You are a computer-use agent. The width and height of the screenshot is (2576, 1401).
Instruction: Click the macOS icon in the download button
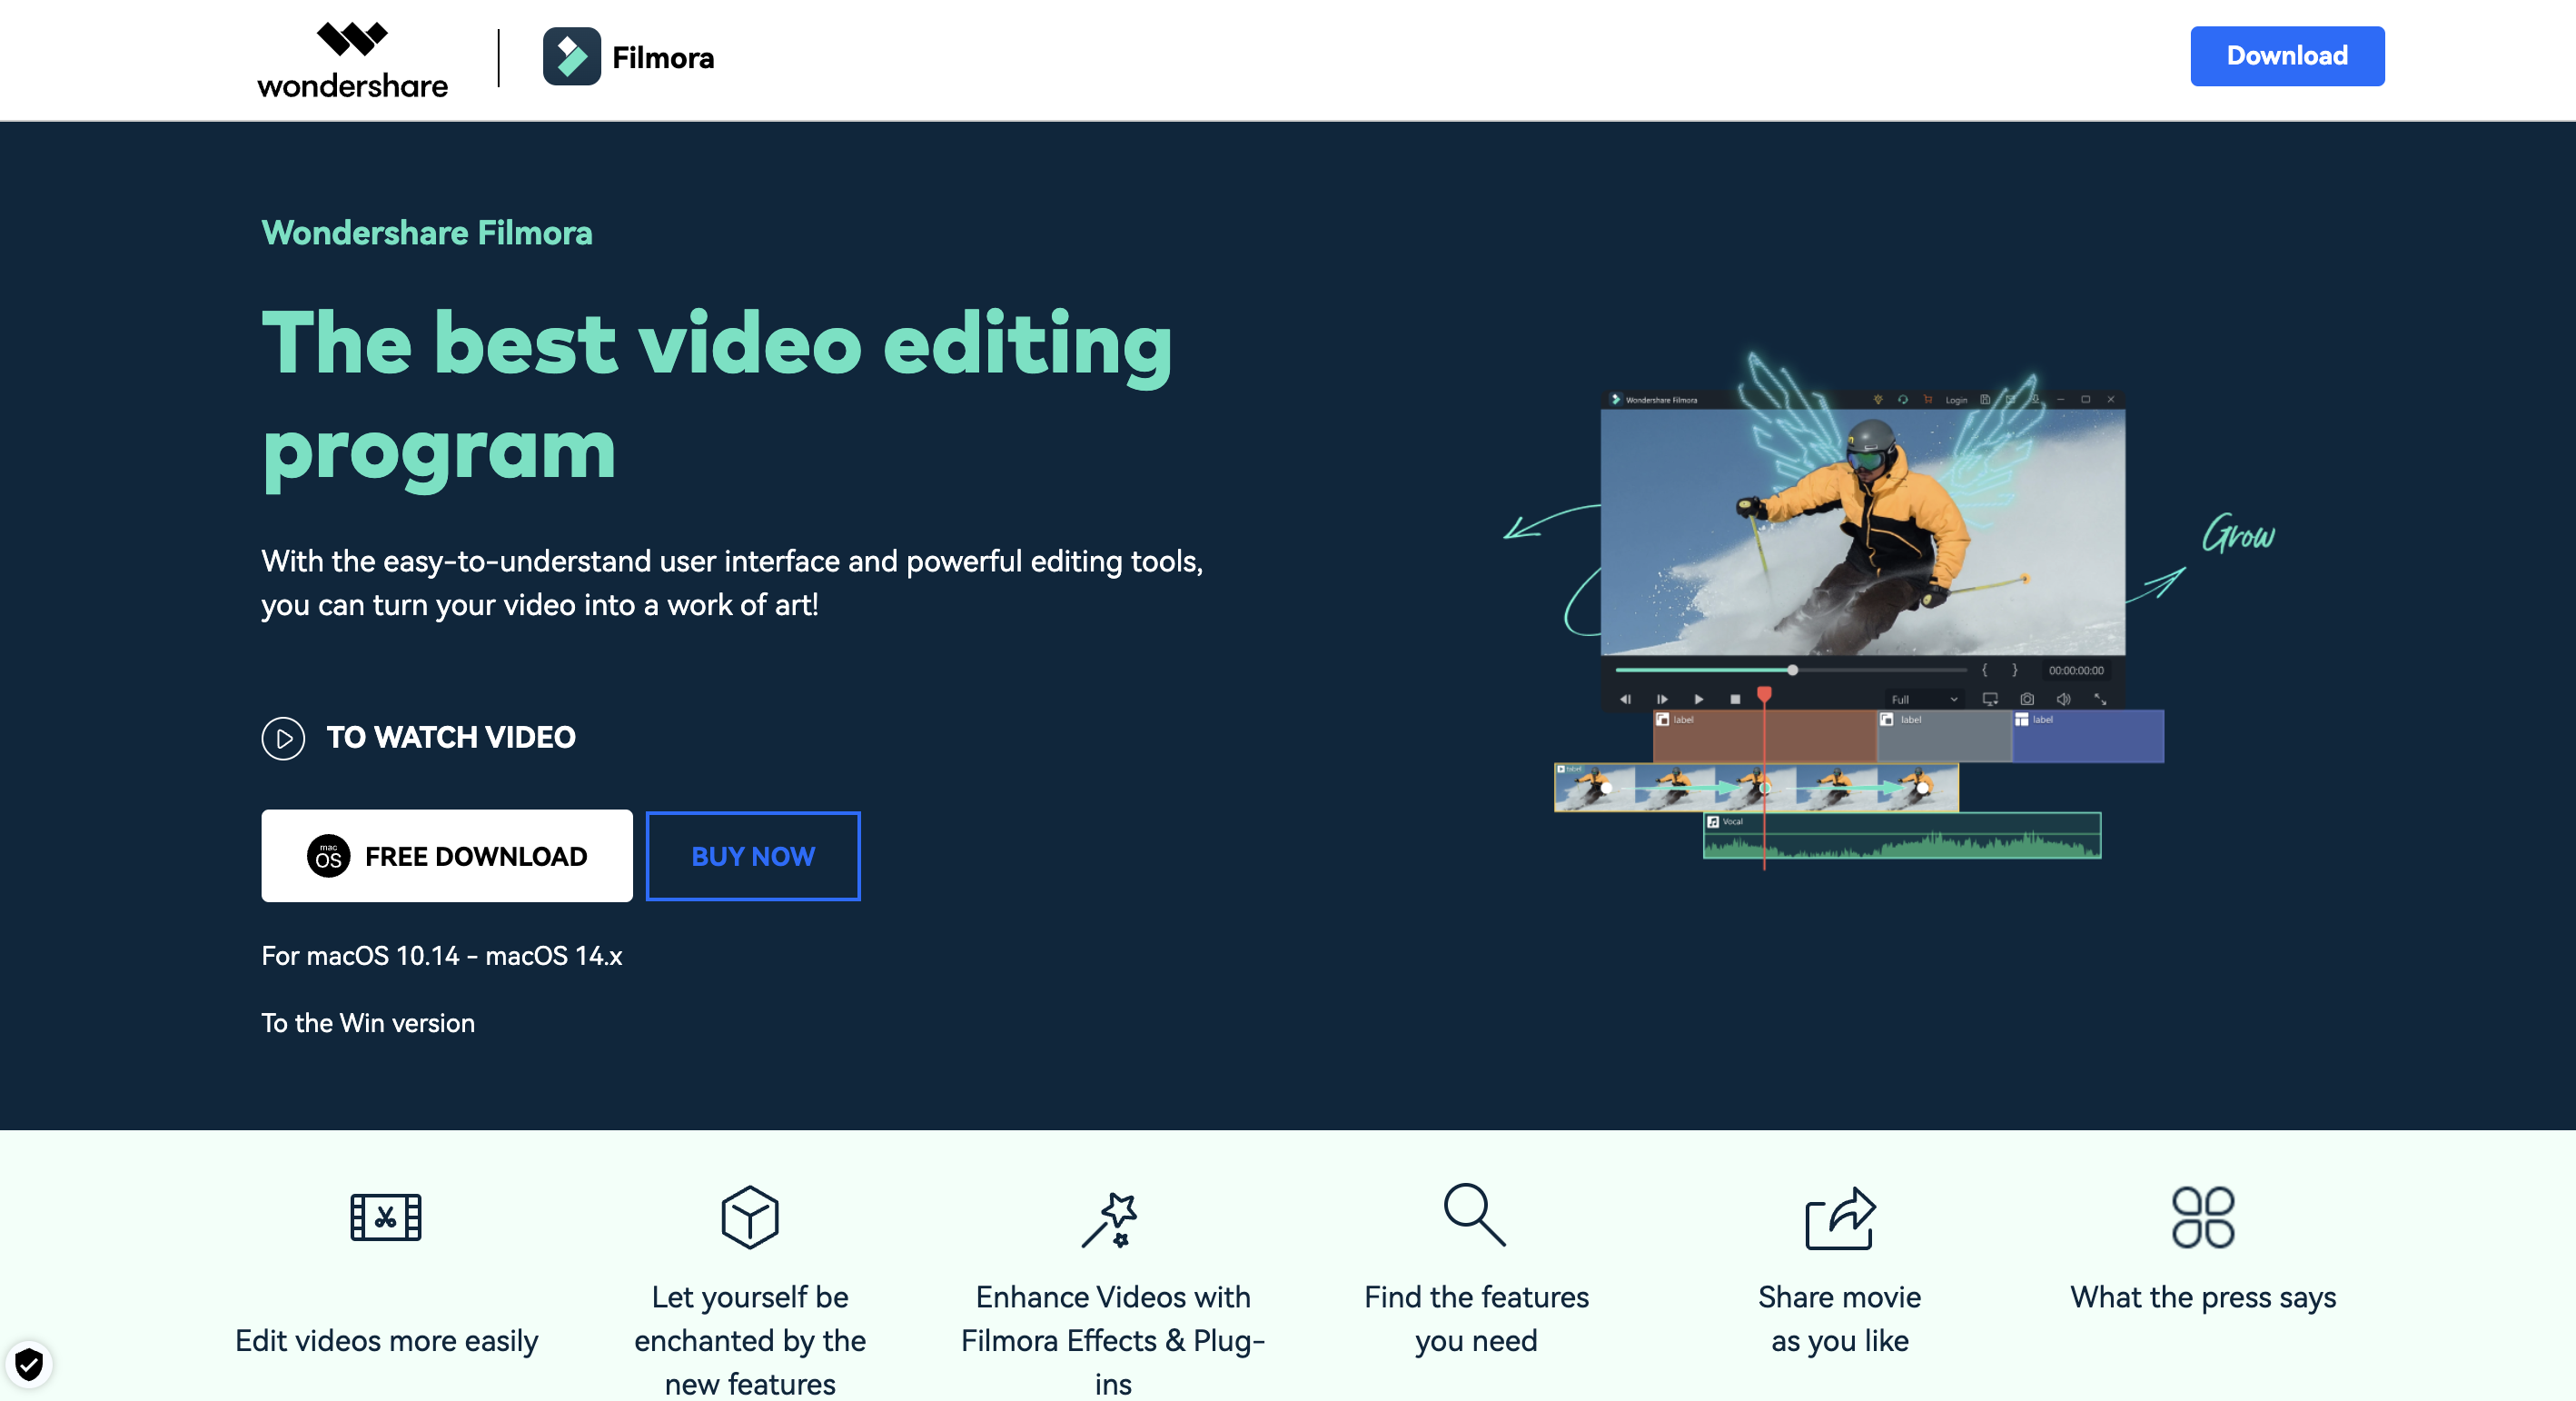pos(328,856)
